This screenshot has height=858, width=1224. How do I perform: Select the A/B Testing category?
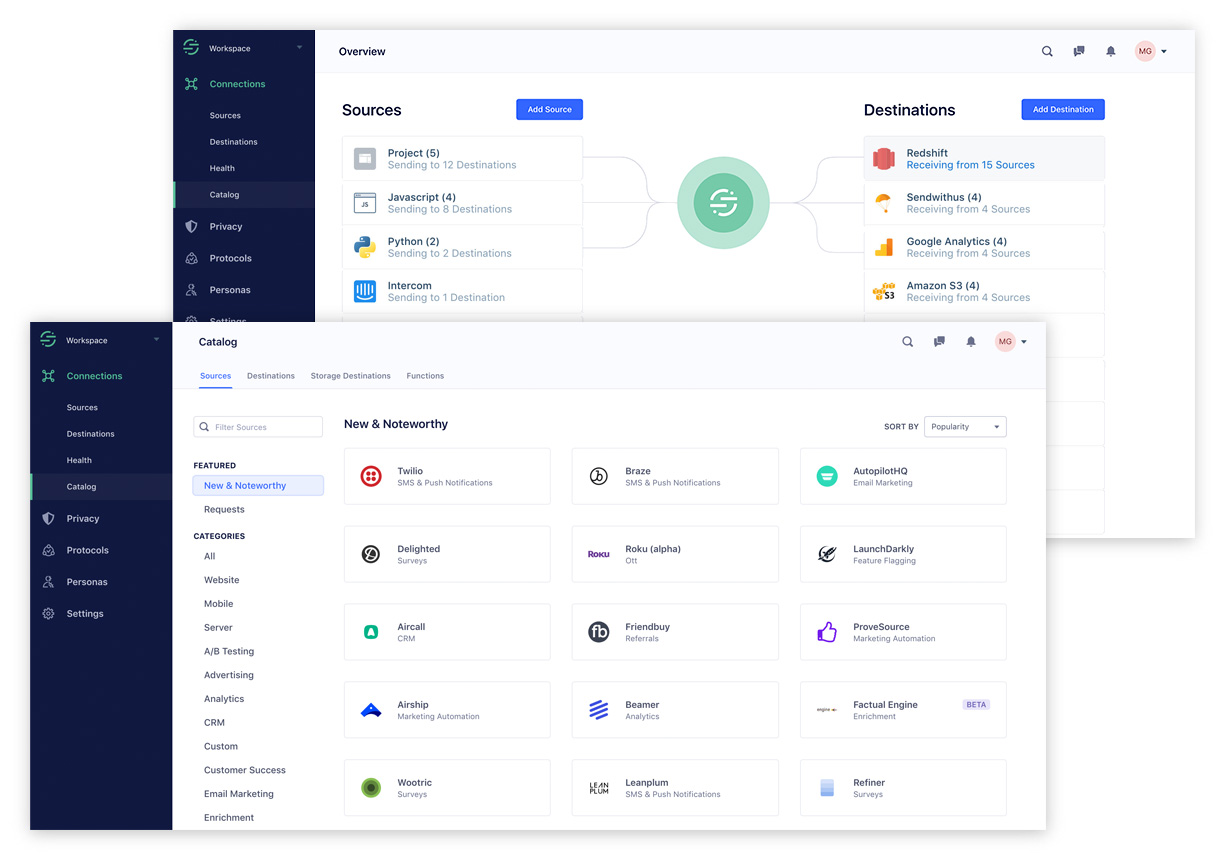[x=229, y=652]
